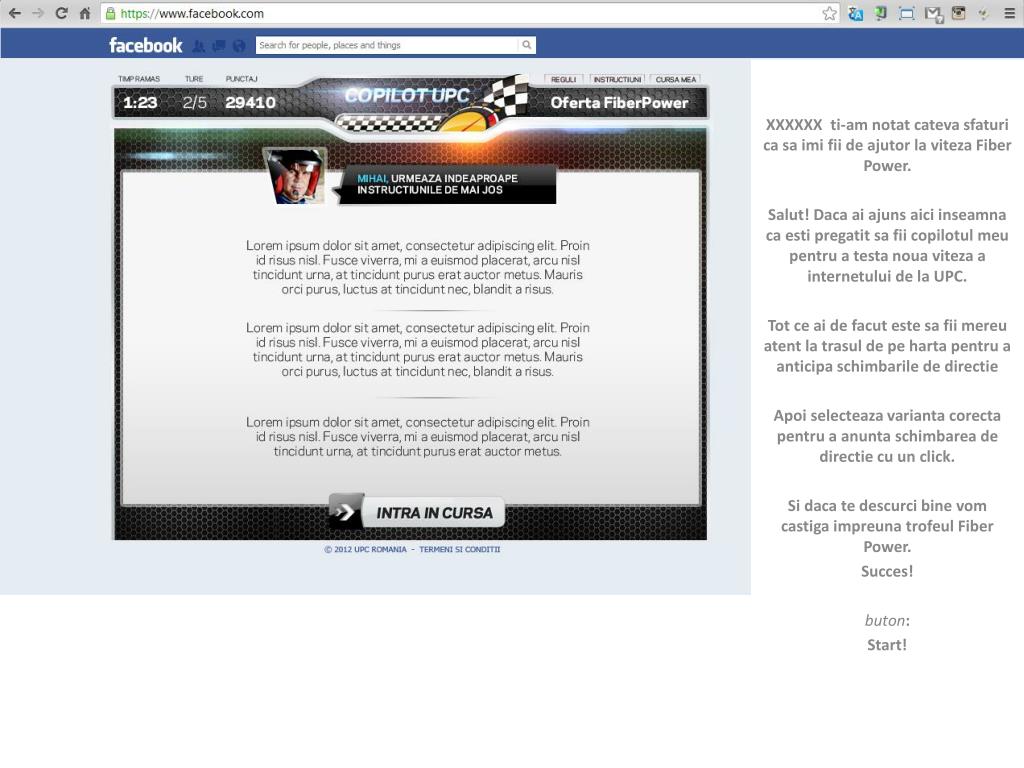The height and width of the screenshot is (768, 1024).
Task: Click the driver helmet avatar thumbnail
Action: [x=296, y=176]
